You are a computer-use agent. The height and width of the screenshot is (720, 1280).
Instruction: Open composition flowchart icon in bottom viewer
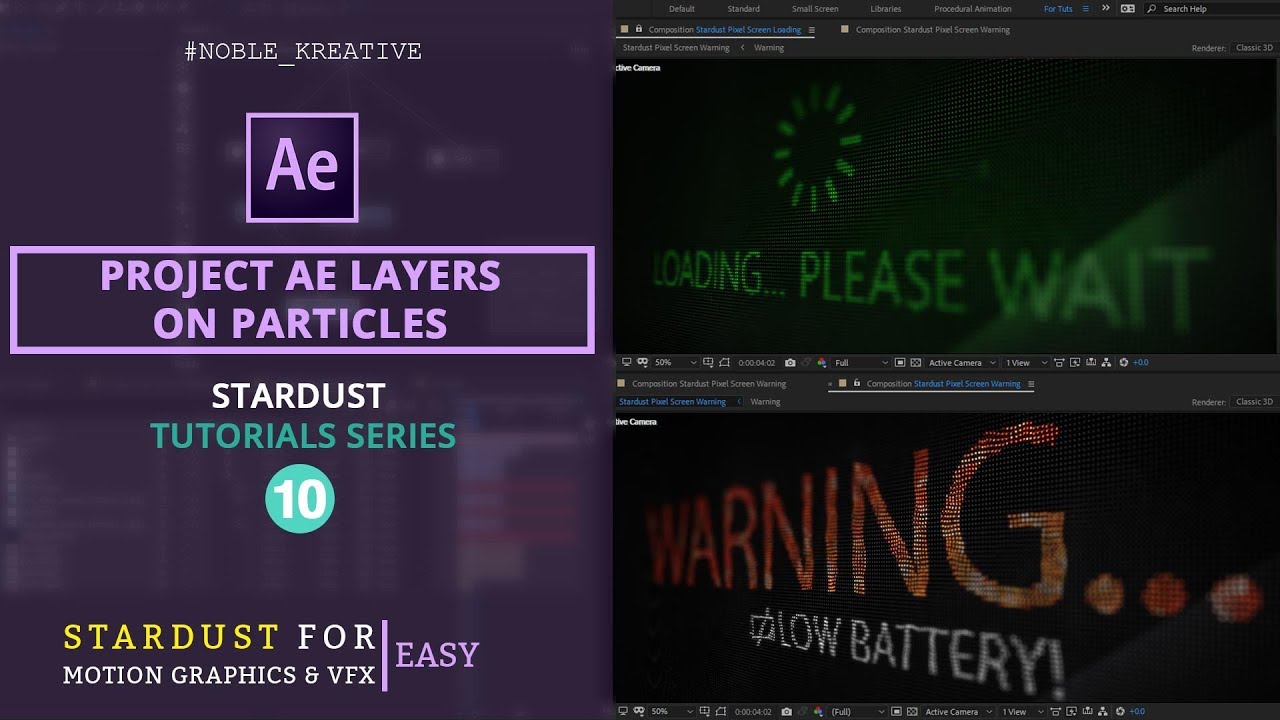[x=1102, y=712]
